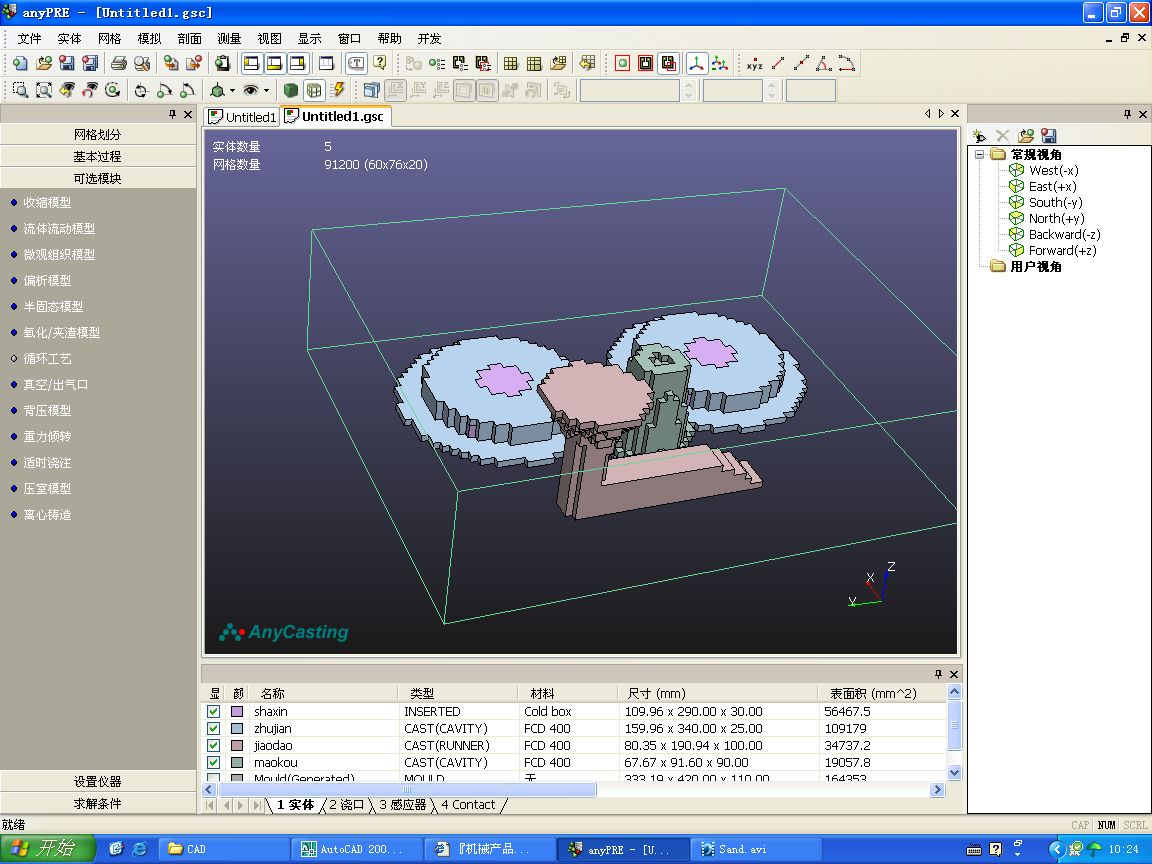Open the view cube dropdown arrow
This screenshot has width=1152, height=864.
tap(232, 90)
